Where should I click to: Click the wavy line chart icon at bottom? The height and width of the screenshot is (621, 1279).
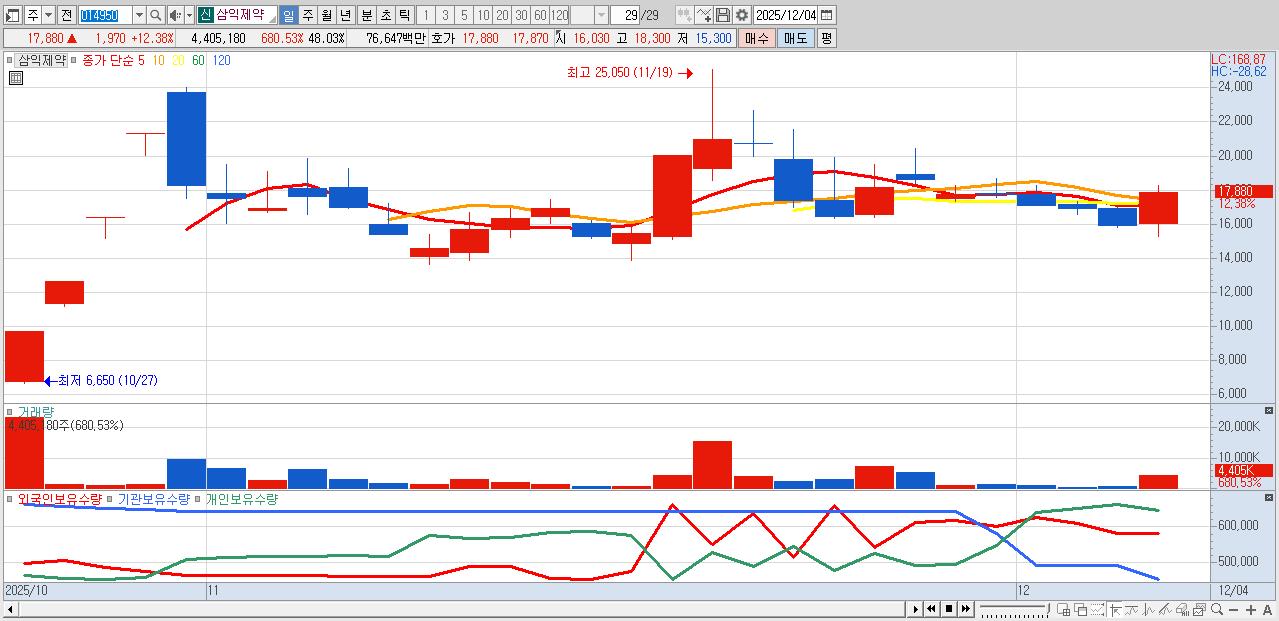pyautogui.click(x=1131, y=609)
